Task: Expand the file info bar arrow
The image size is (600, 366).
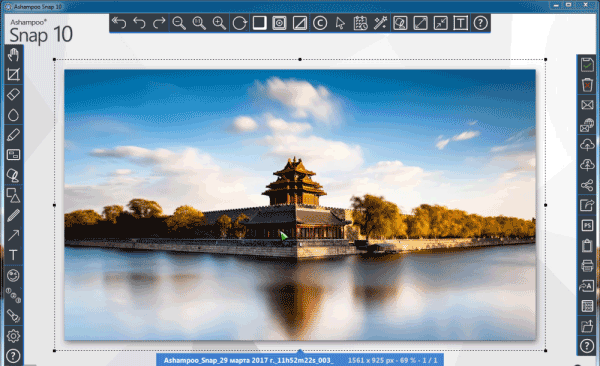Action: [x=300, y=351]
